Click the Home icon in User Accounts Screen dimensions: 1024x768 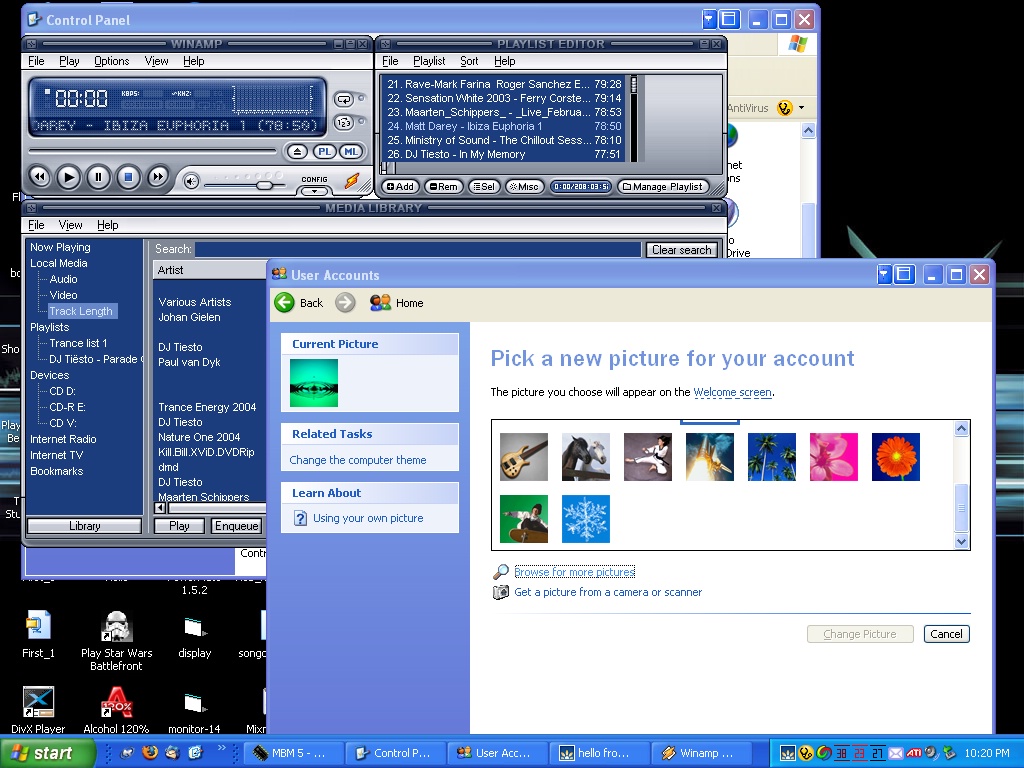tap(380, 302)
